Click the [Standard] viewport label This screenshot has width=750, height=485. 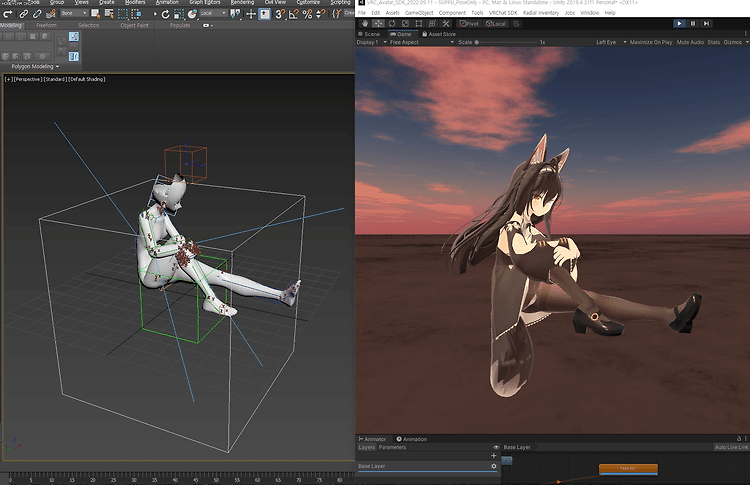point(55,79)
